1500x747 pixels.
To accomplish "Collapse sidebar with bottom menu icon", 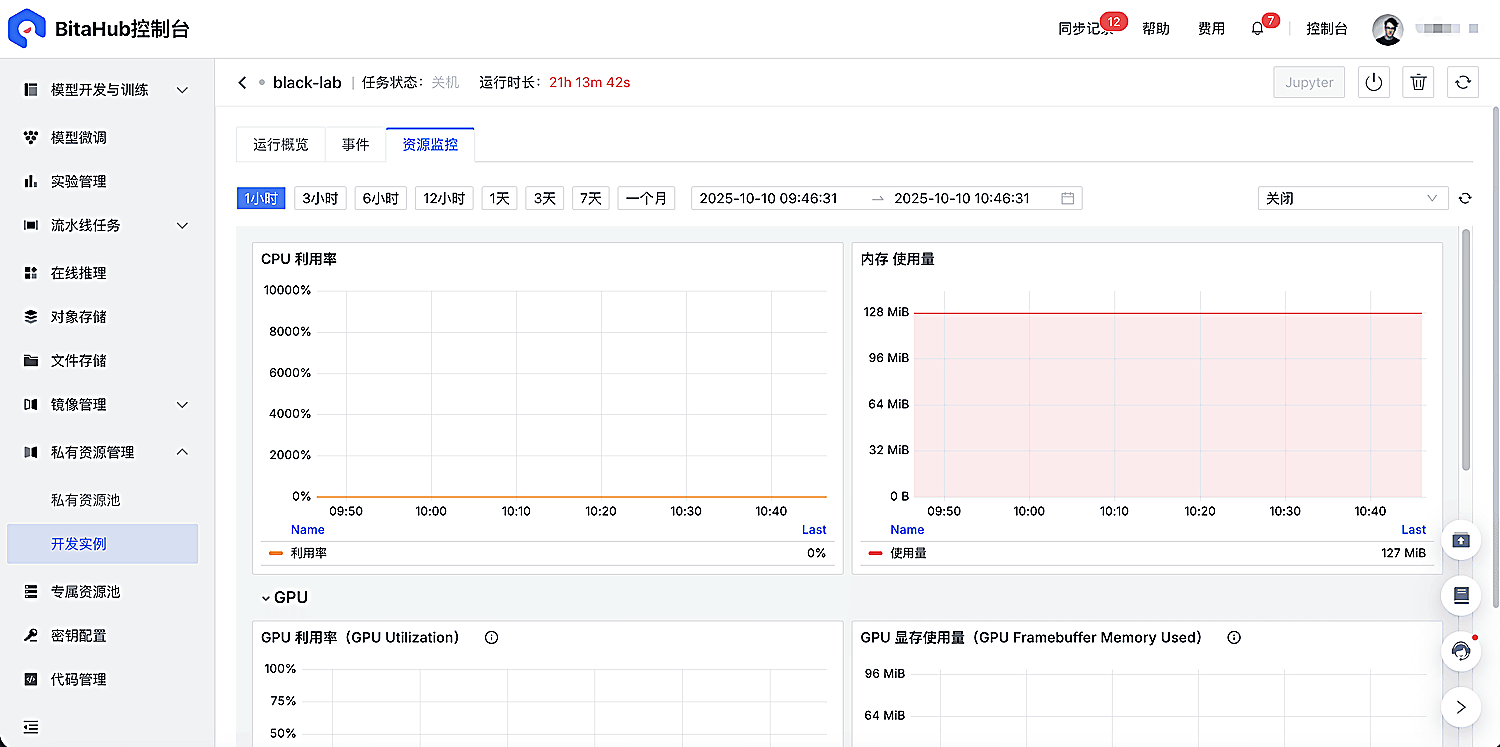I will point(31,727).
